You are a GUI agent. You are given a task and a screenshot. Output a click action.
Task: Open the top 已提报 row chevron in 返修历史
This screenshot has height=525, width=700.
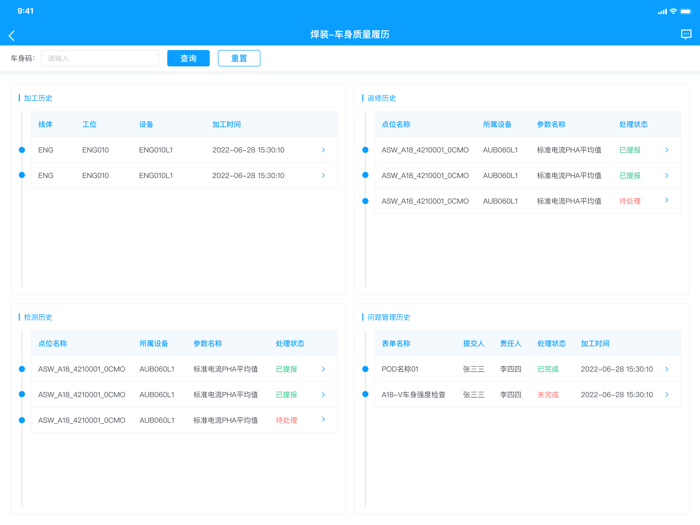[x=667, y=150]
